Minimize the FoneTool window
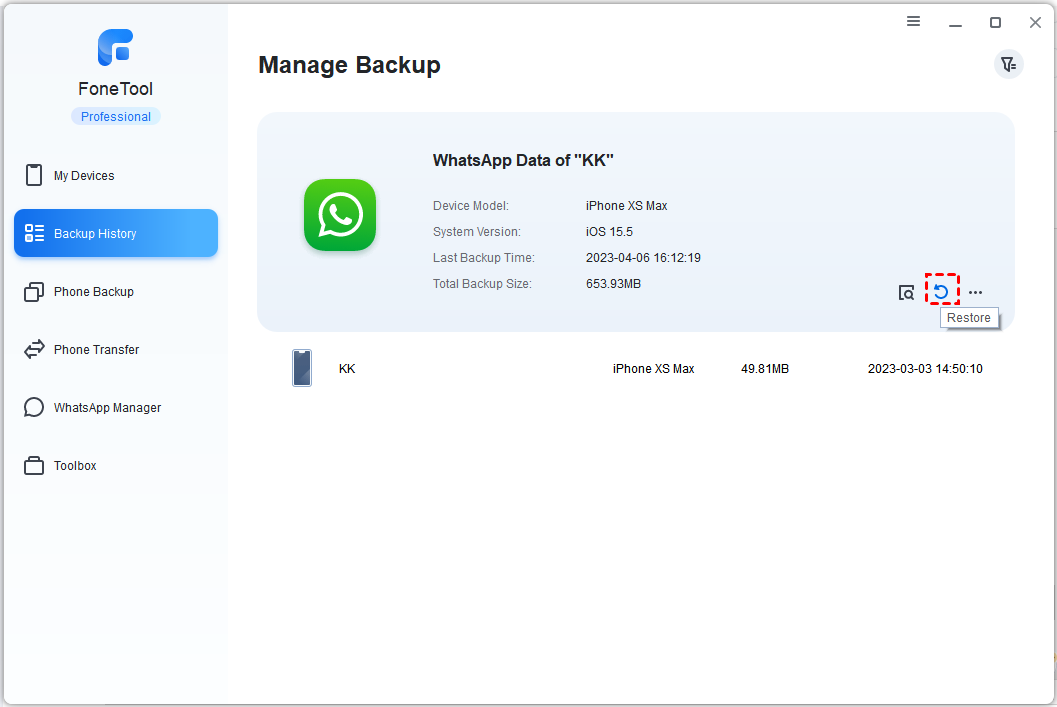Screen dimensions: 1057x707 click(954, 22)
